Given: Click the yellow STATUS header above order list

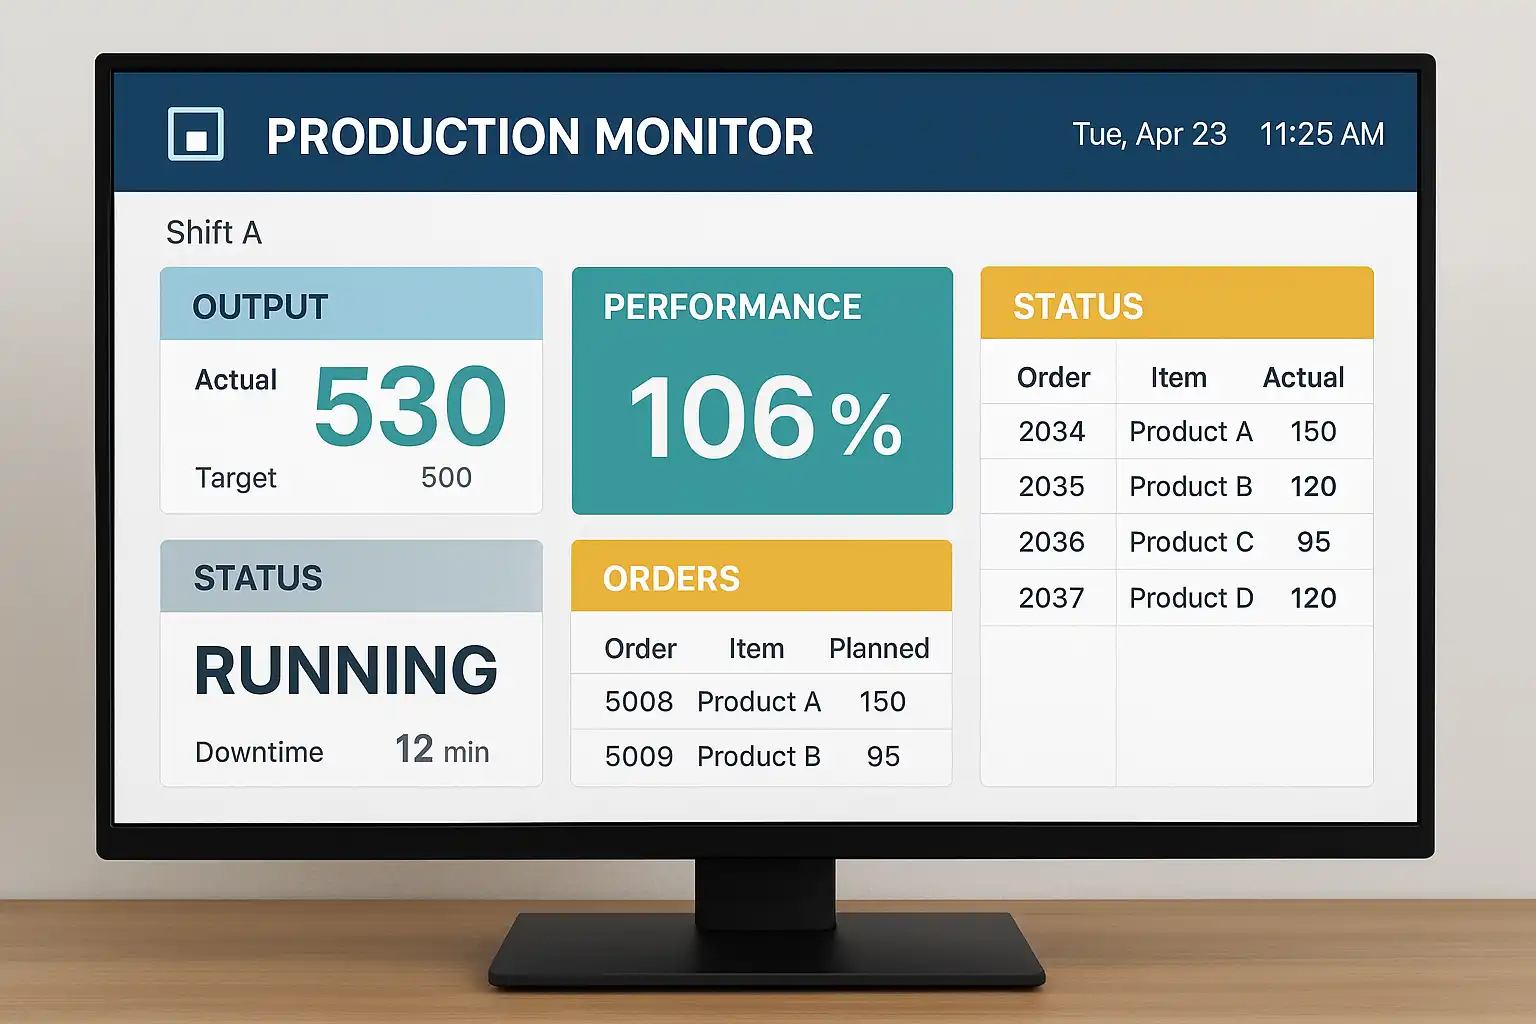Looking at the screenshot, I should (x=1177, y=303).
